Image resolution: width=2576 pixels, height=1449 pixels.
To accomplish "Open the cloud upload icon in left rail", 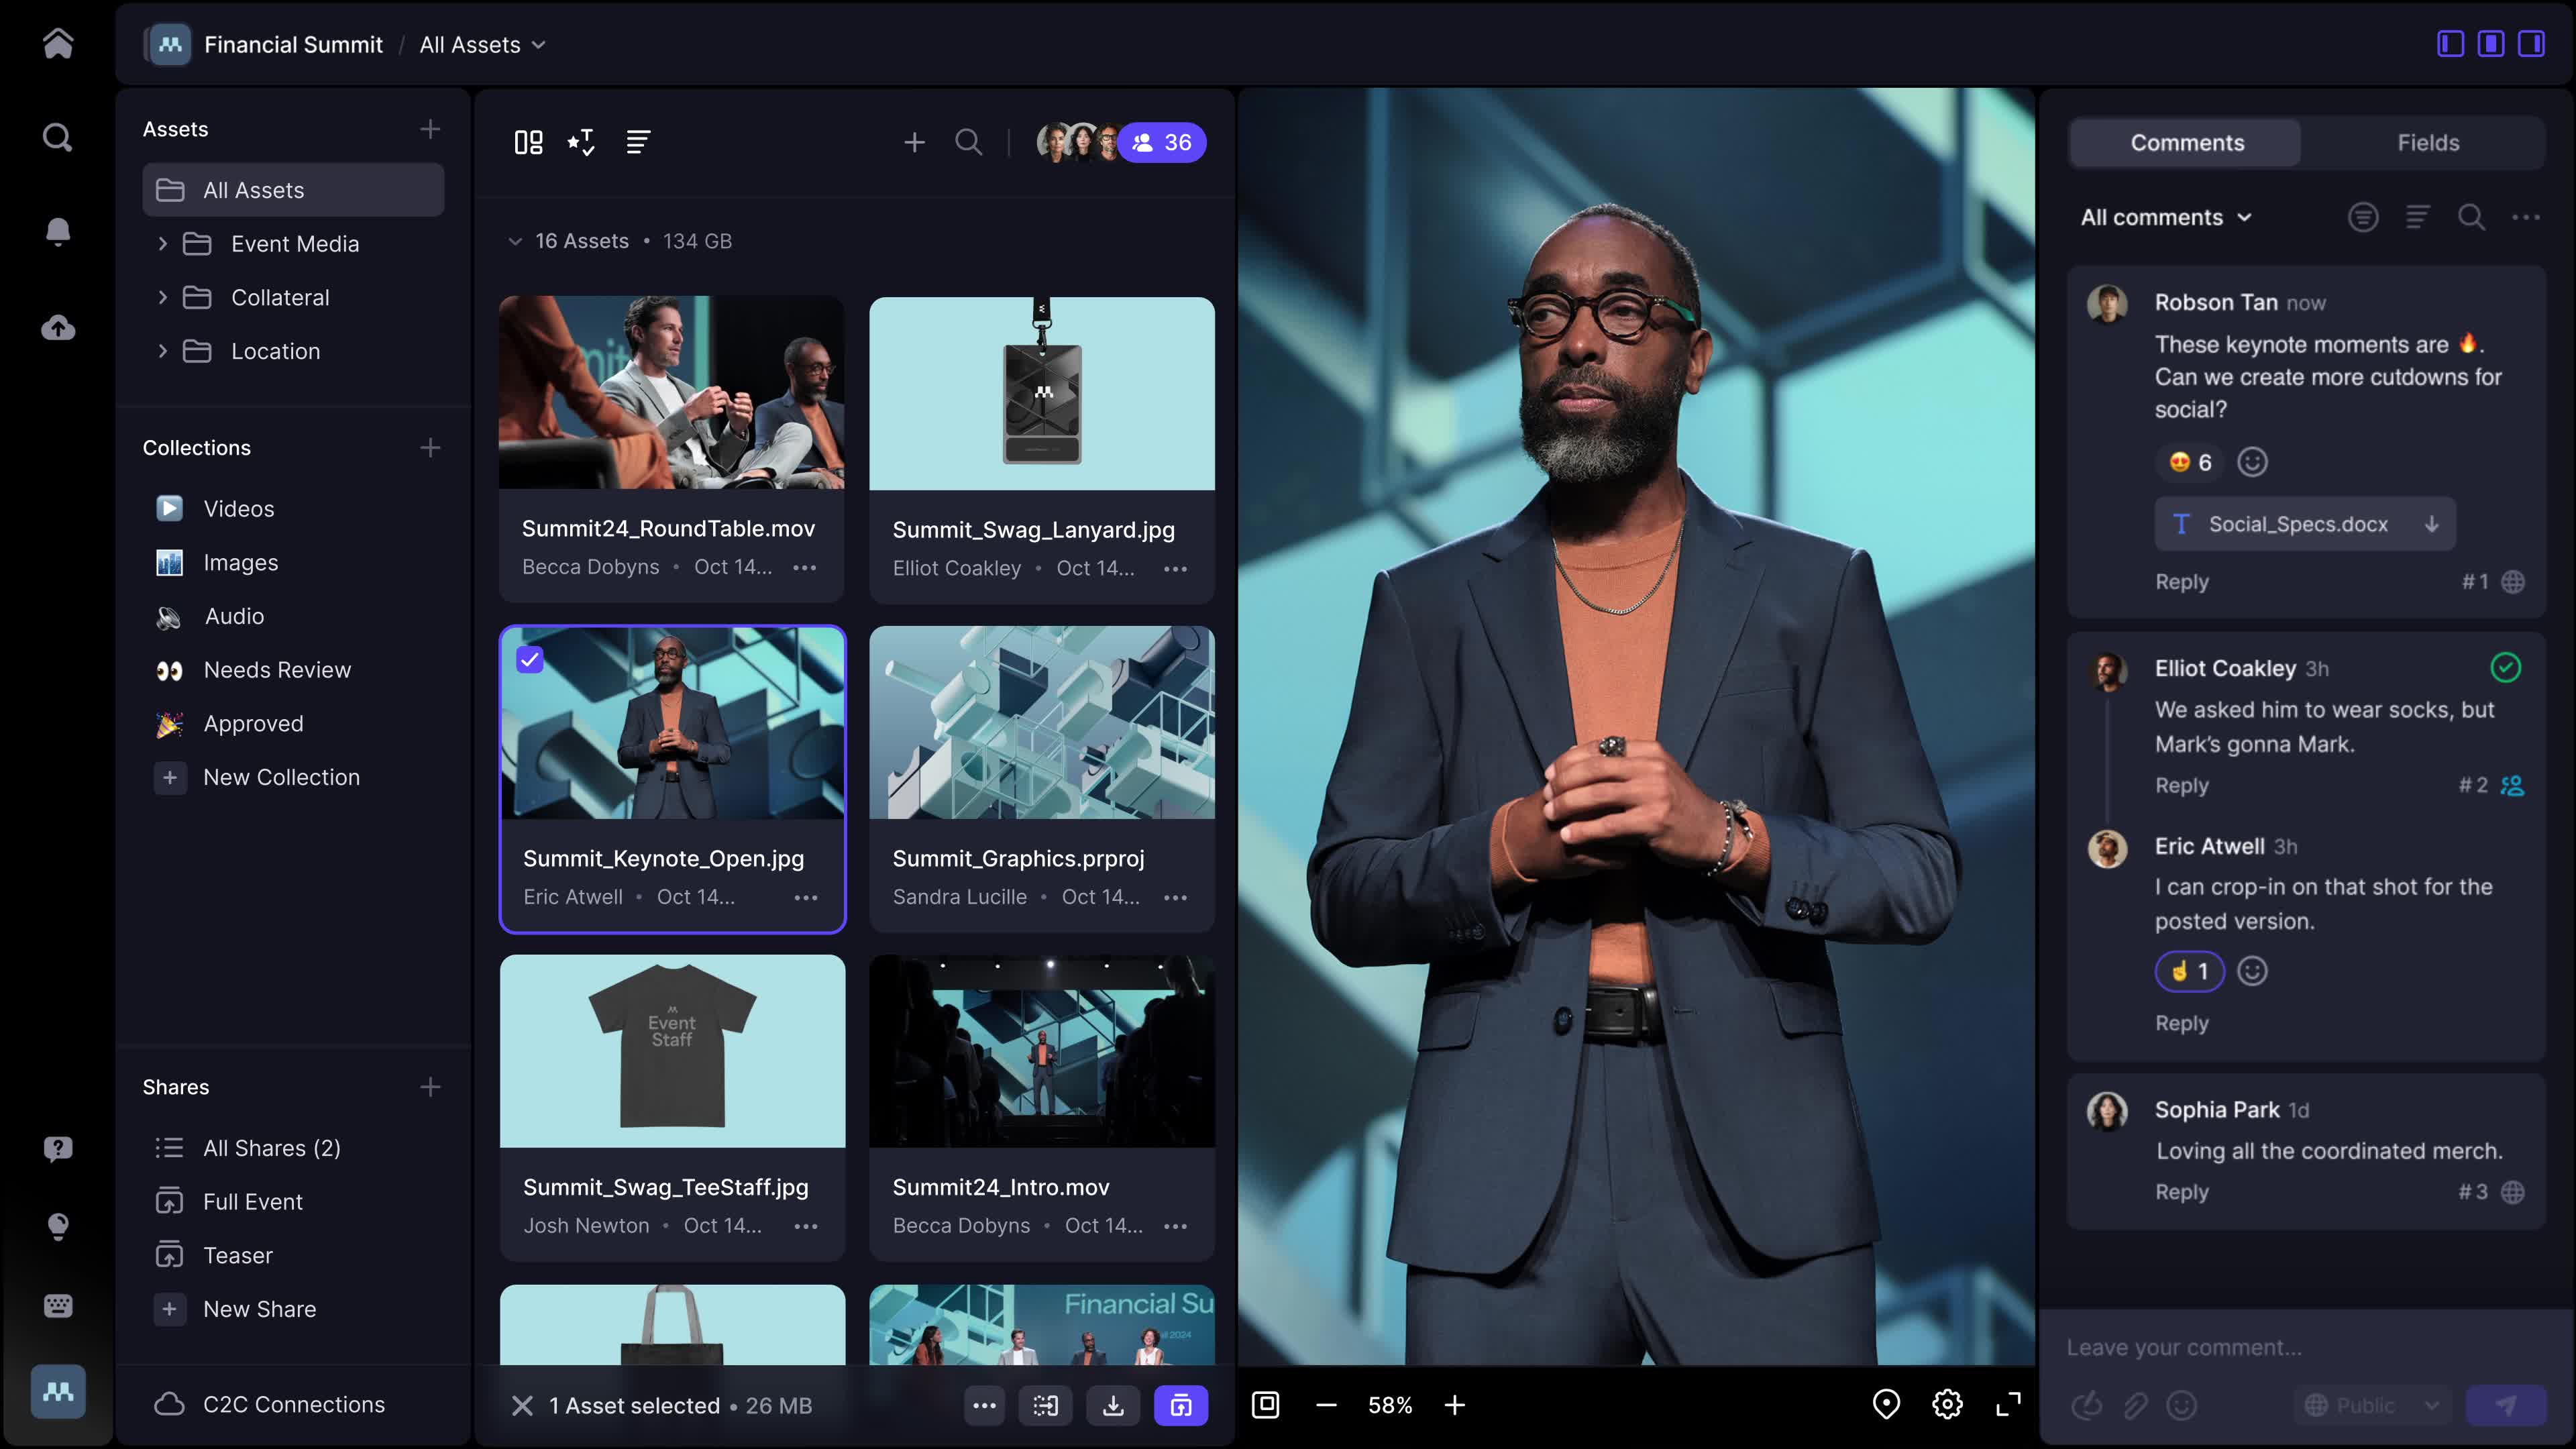I will click(x=58, y=327).
